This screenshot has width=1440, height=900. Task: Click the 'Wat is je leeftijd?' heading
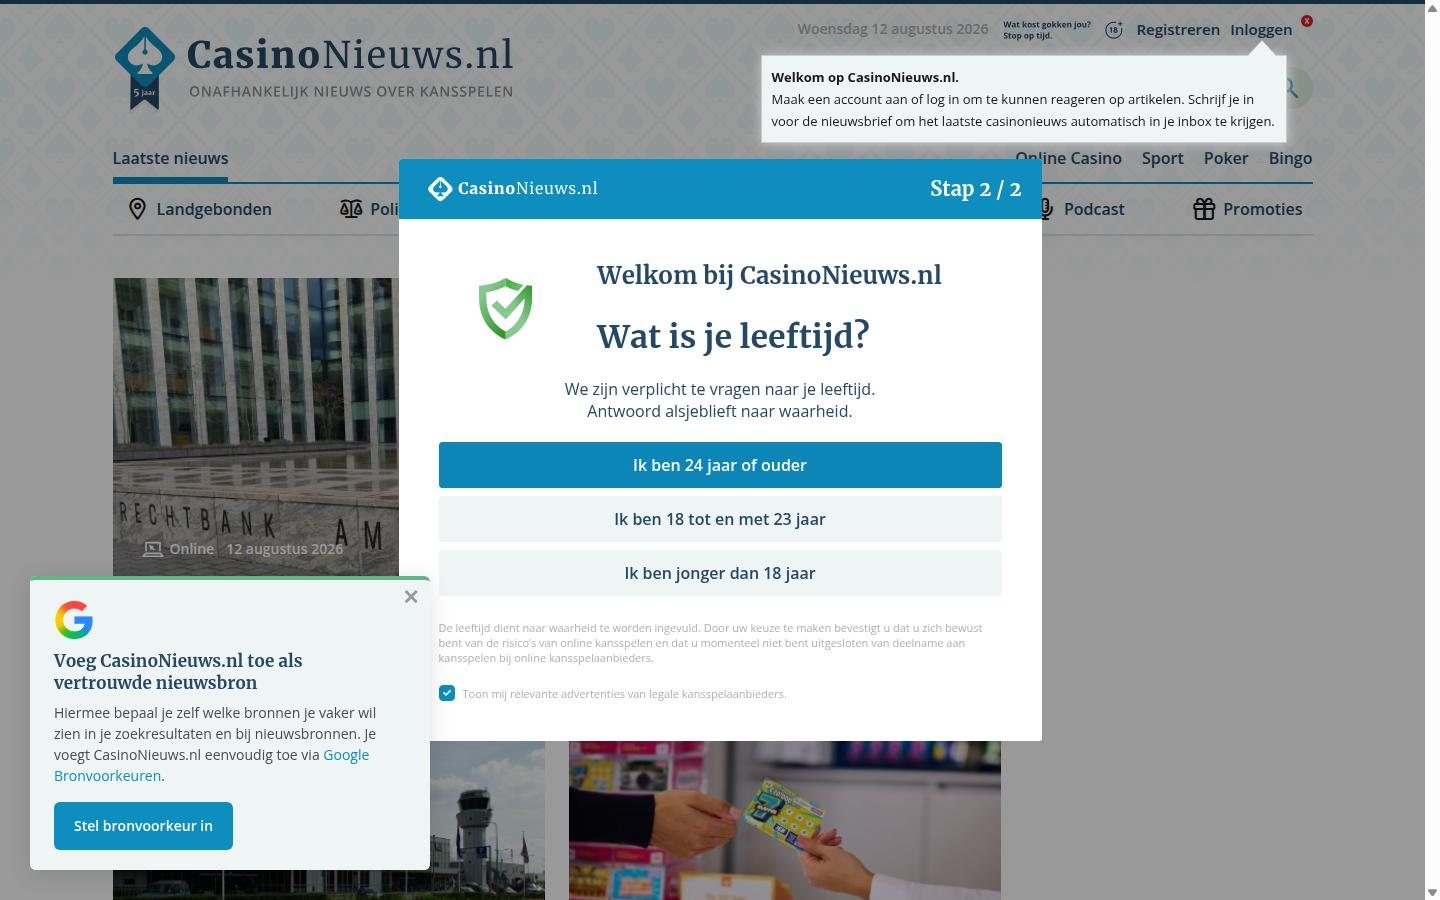(733, 337)
